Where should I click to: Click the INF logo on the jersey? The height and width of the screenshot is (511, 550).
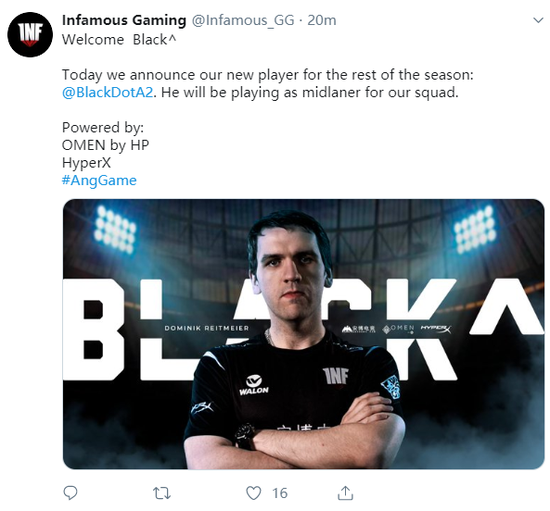(336, 377)
